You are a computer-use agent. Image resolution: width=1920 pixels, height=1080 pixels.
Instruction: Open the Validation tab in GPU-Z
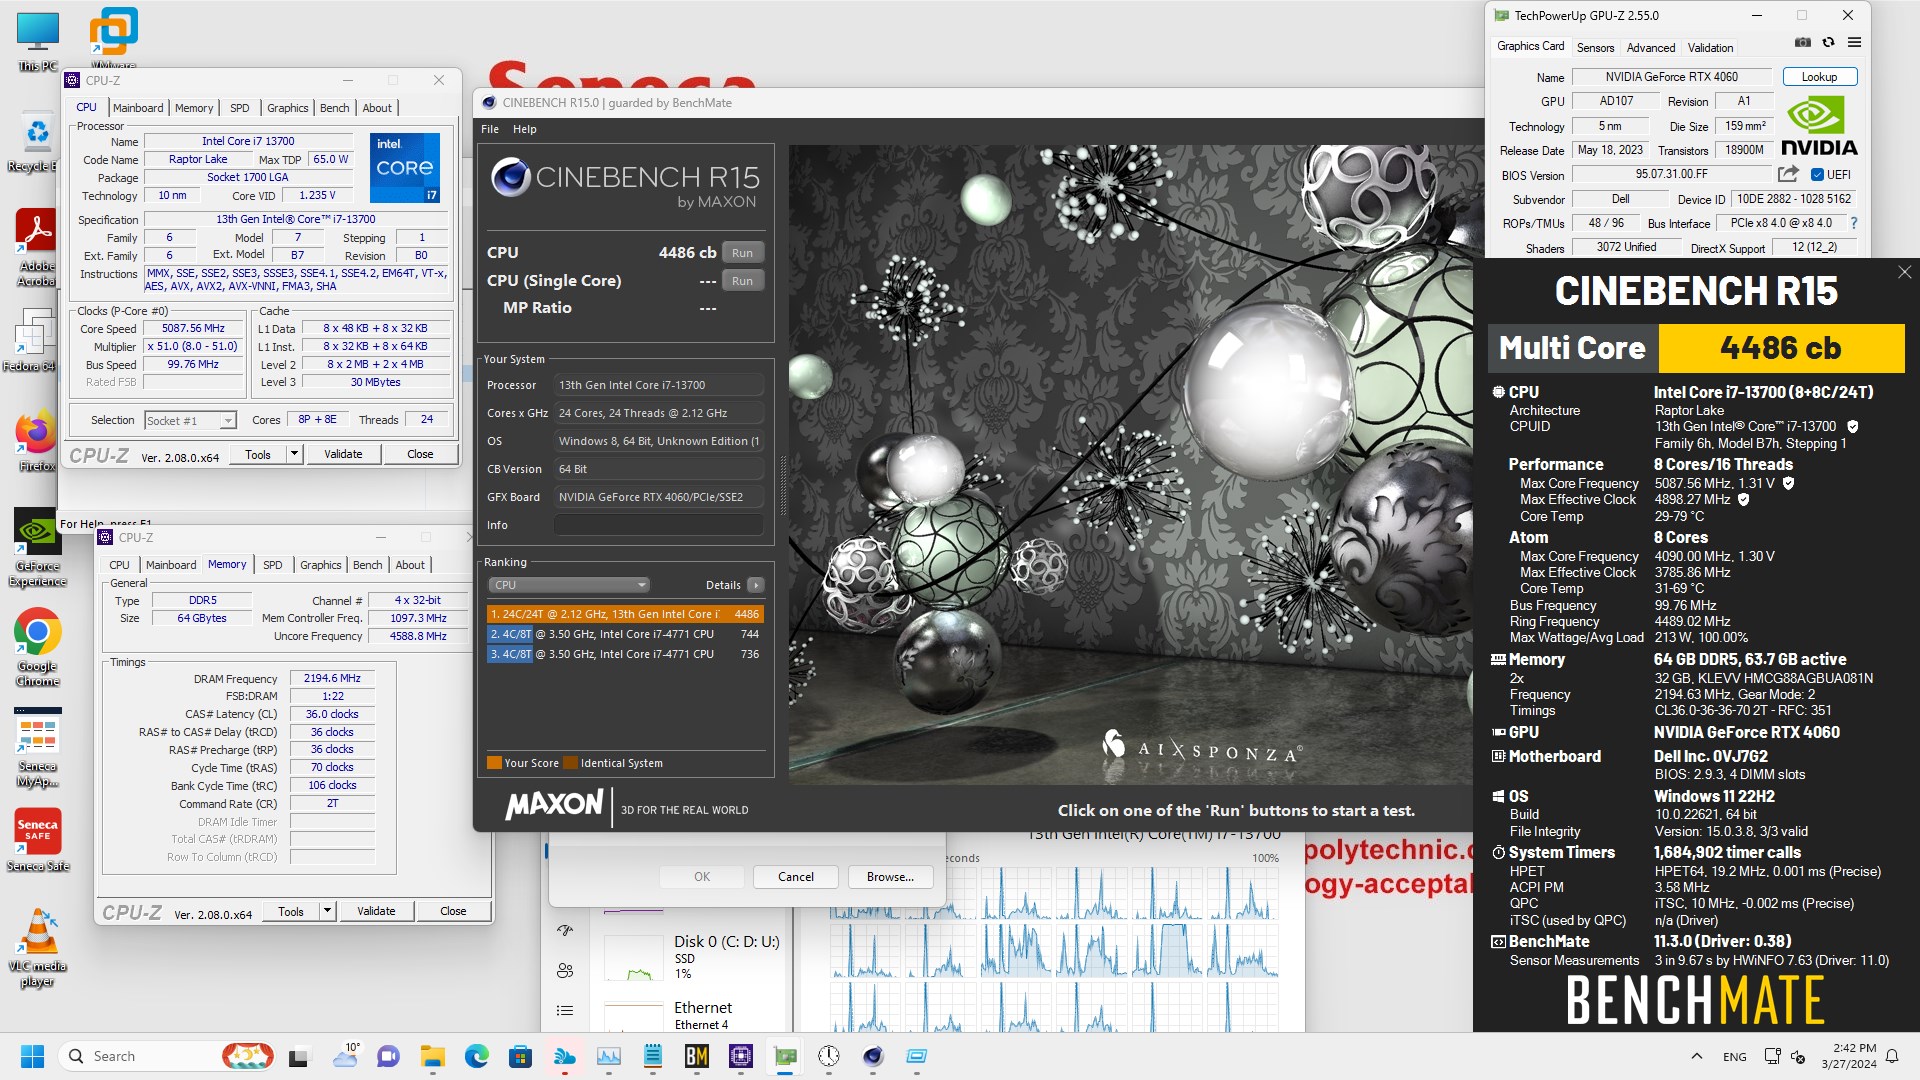click(x=1710, y=47)
